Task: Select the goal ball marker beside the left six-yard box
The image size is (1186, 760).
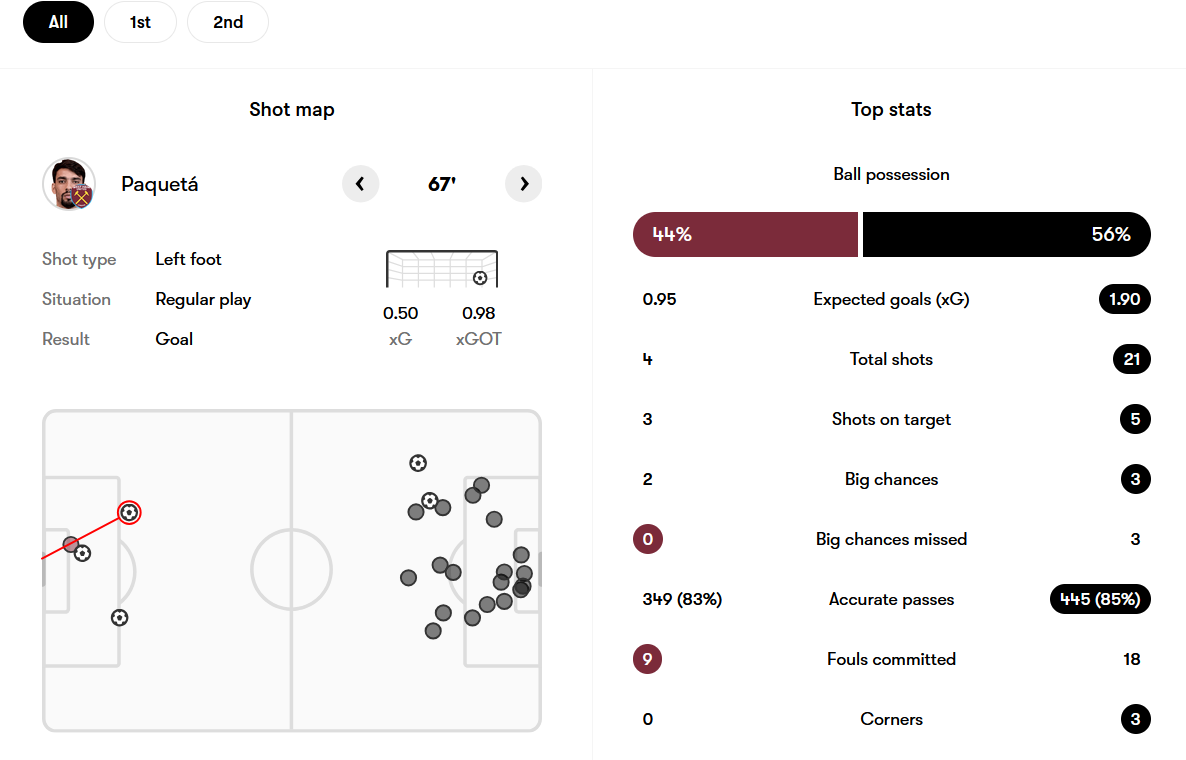Action: pyautogui.click(x=83, y=553)
